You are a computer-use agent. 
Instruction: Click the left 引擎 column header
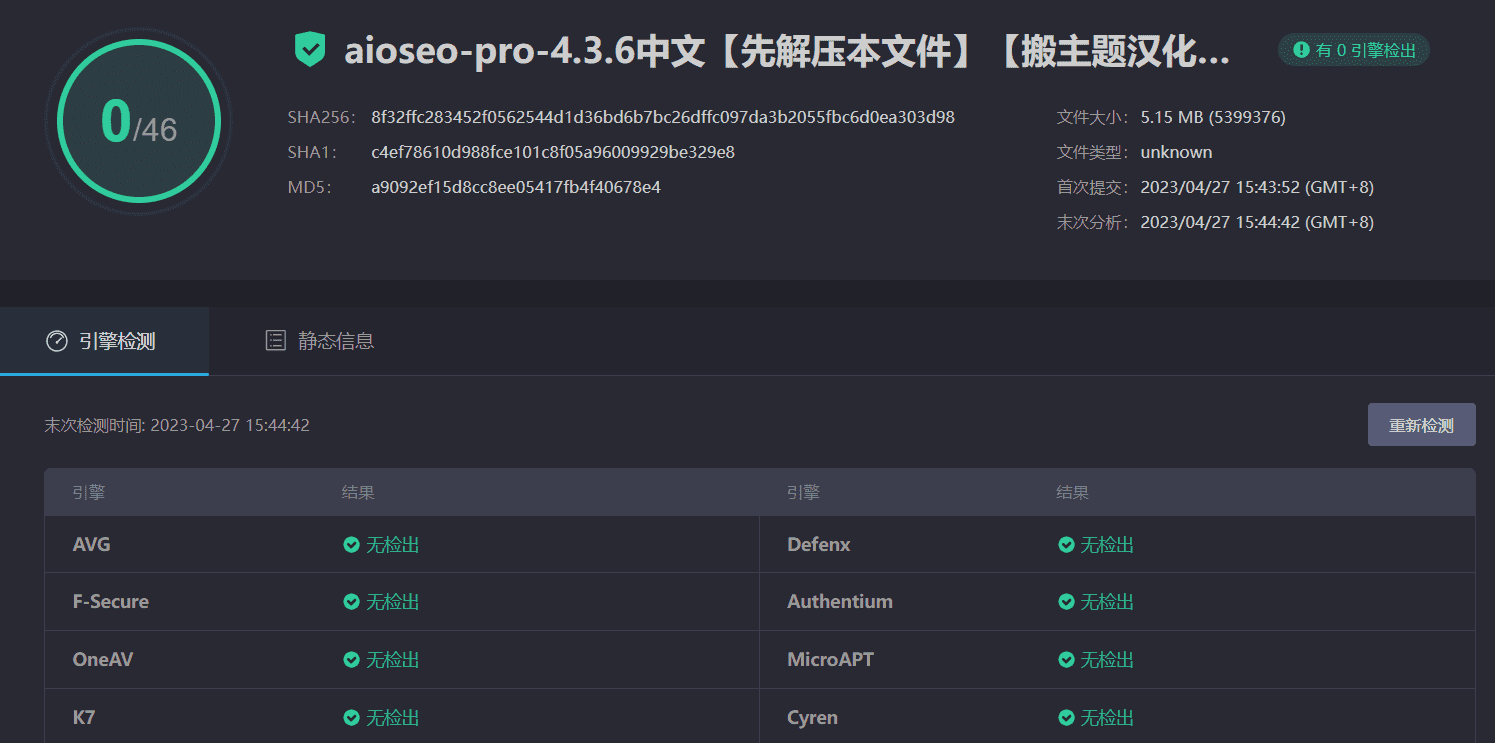pyautogui.click(x=89, y=493)
